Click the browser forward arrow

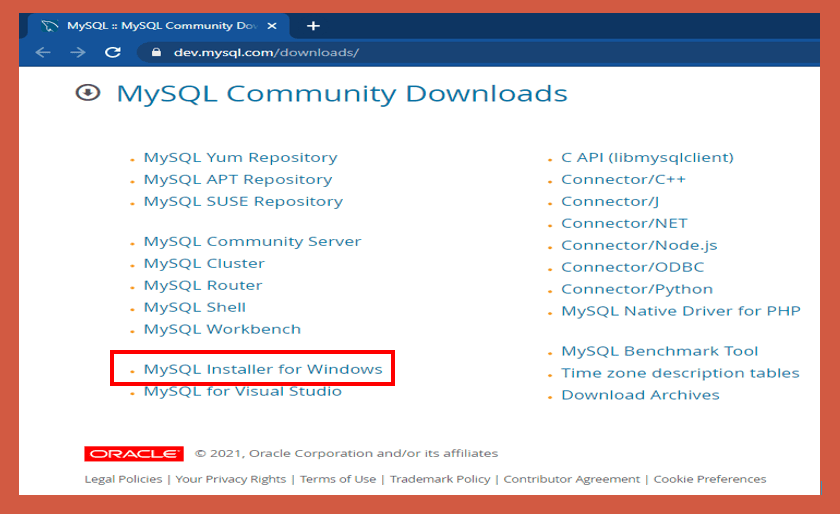click(78, 52)
